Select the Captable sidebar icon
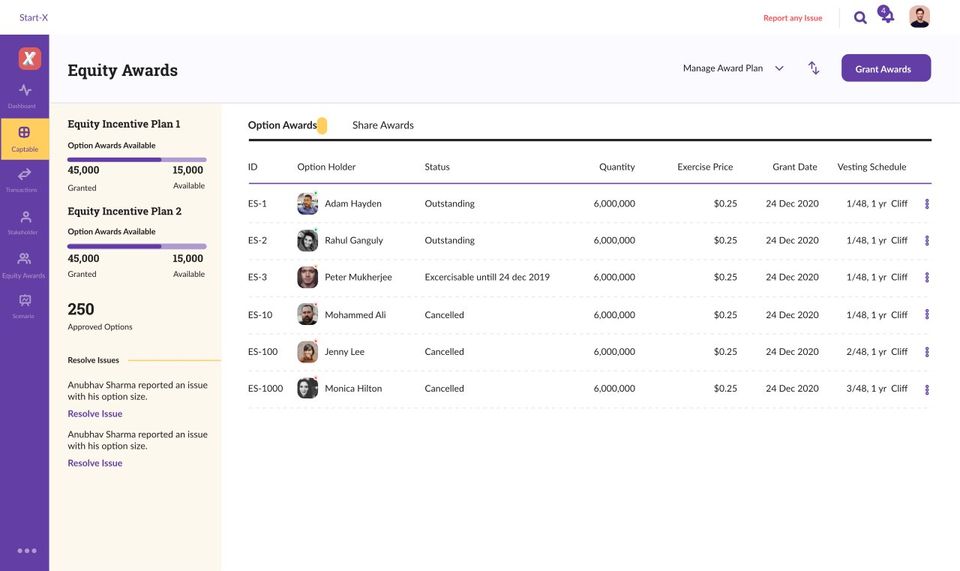 click(24, 132)
